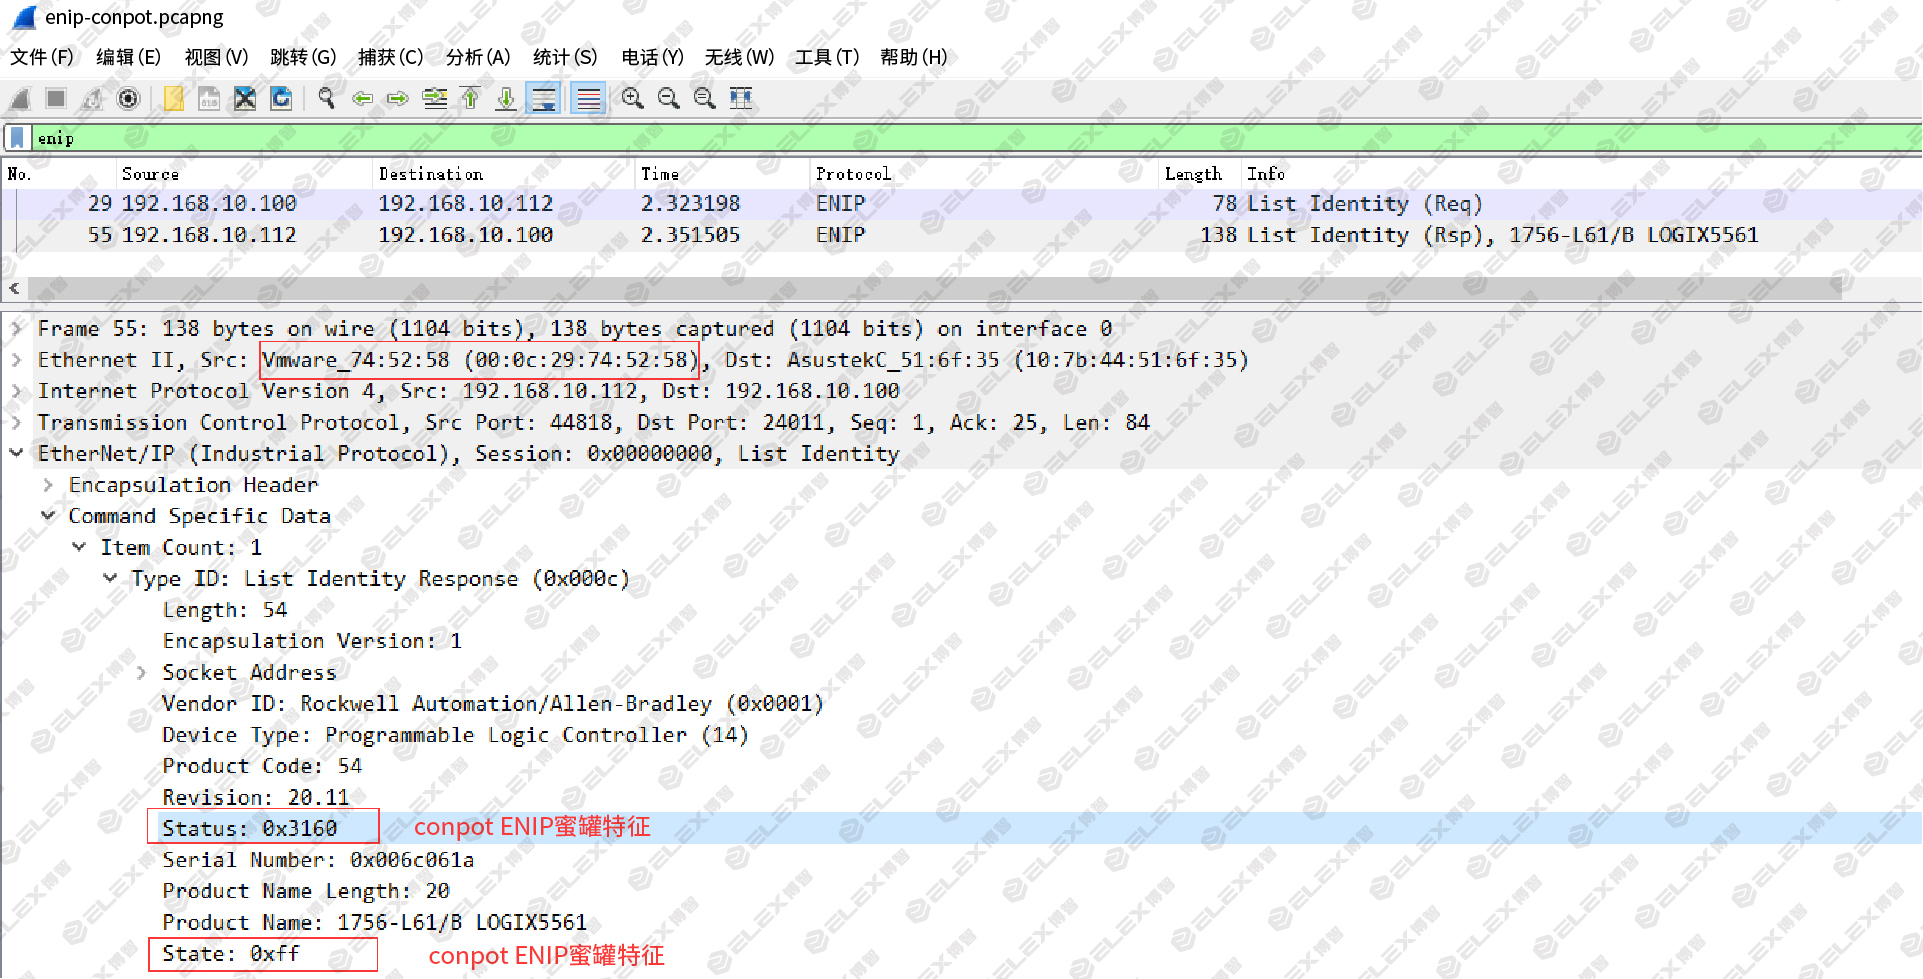Click the find packet magnifier icon
1923x979 pixels.
click(x=326, y=98)
